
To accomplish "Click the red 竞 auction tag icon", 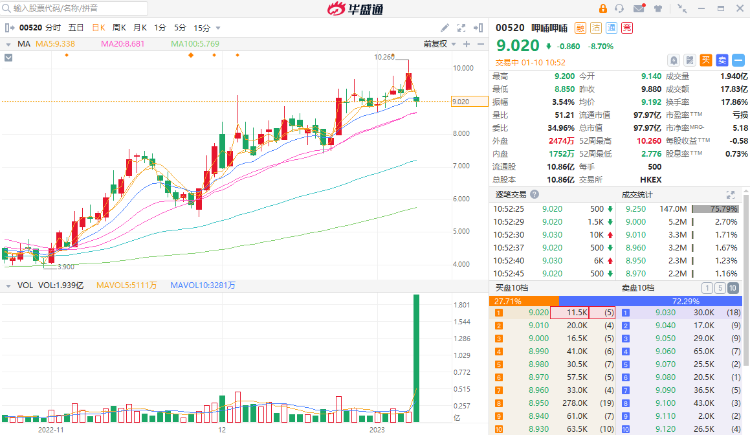I will pyautogui.click(x=627, y=28).
